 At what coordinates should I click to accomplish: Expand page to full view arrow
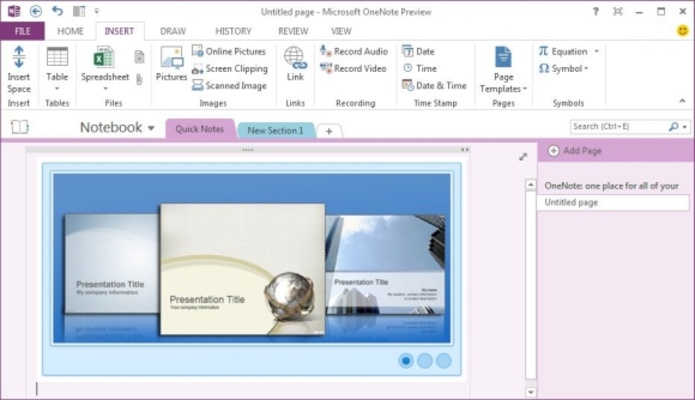[523, 157]
